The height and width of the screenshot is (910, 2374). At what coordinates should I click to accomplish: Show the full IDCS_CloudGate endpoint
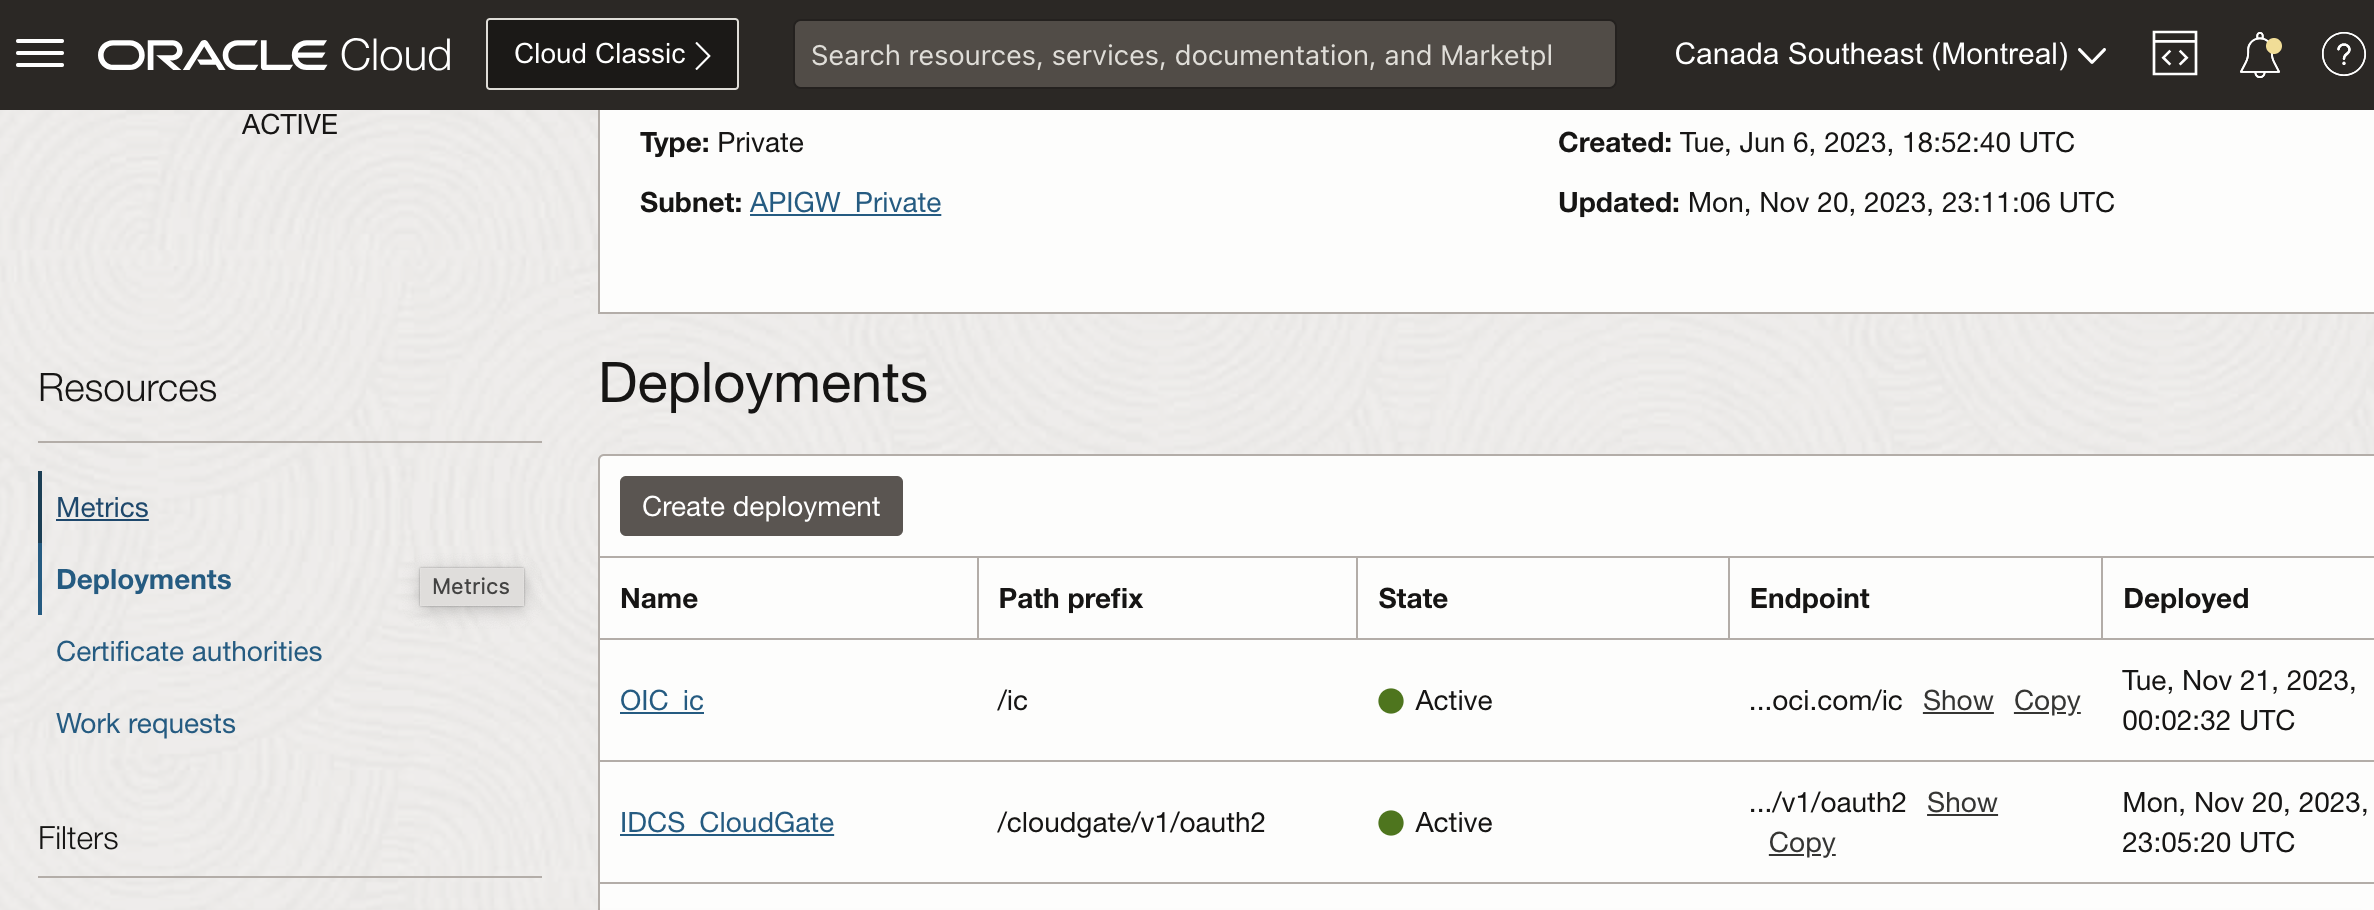click(x=1961, y=802)
